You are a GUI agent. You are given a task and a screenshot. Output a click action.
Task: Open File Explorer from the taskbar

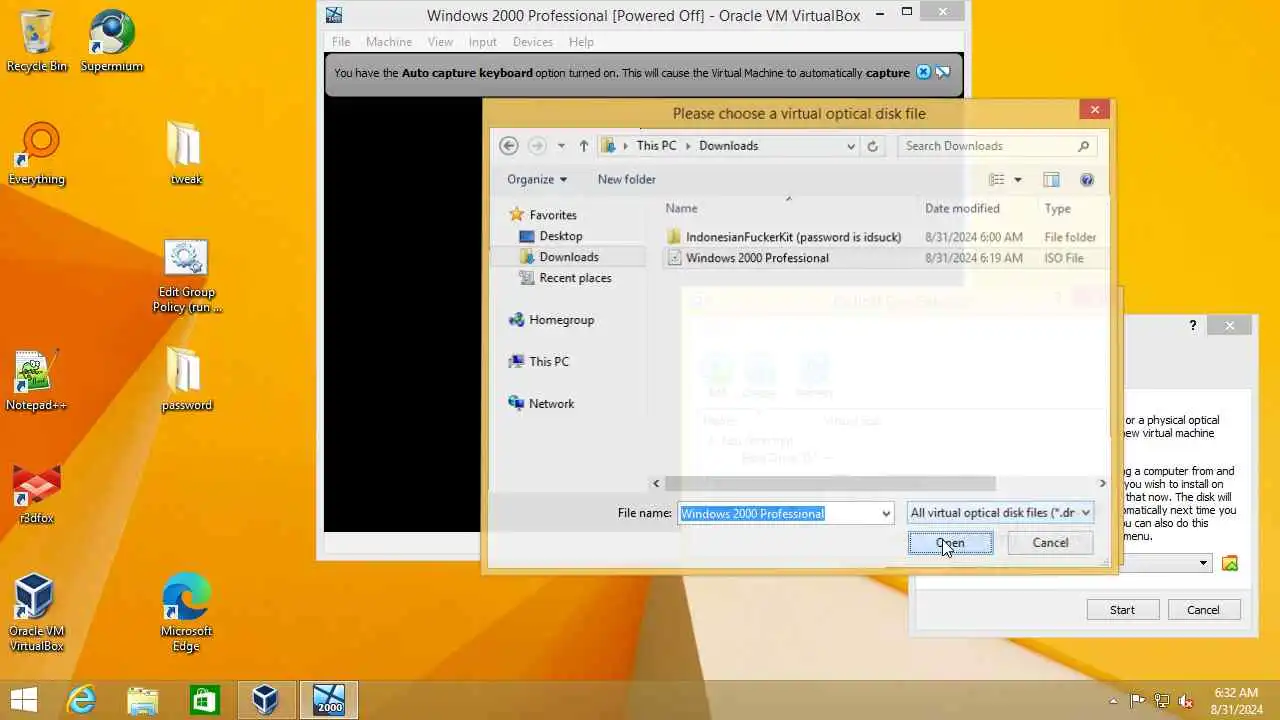tap(143, 700)
